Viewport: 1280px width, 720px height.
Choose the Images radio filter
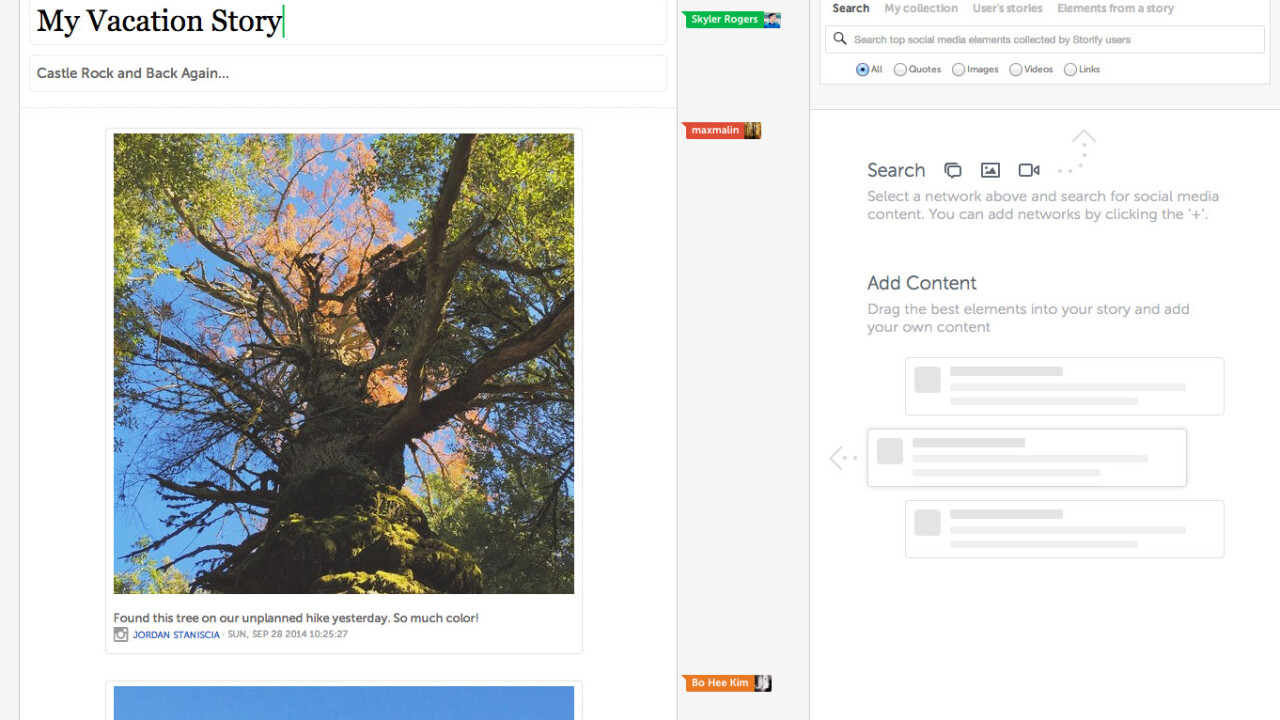[x=958, y=70]
